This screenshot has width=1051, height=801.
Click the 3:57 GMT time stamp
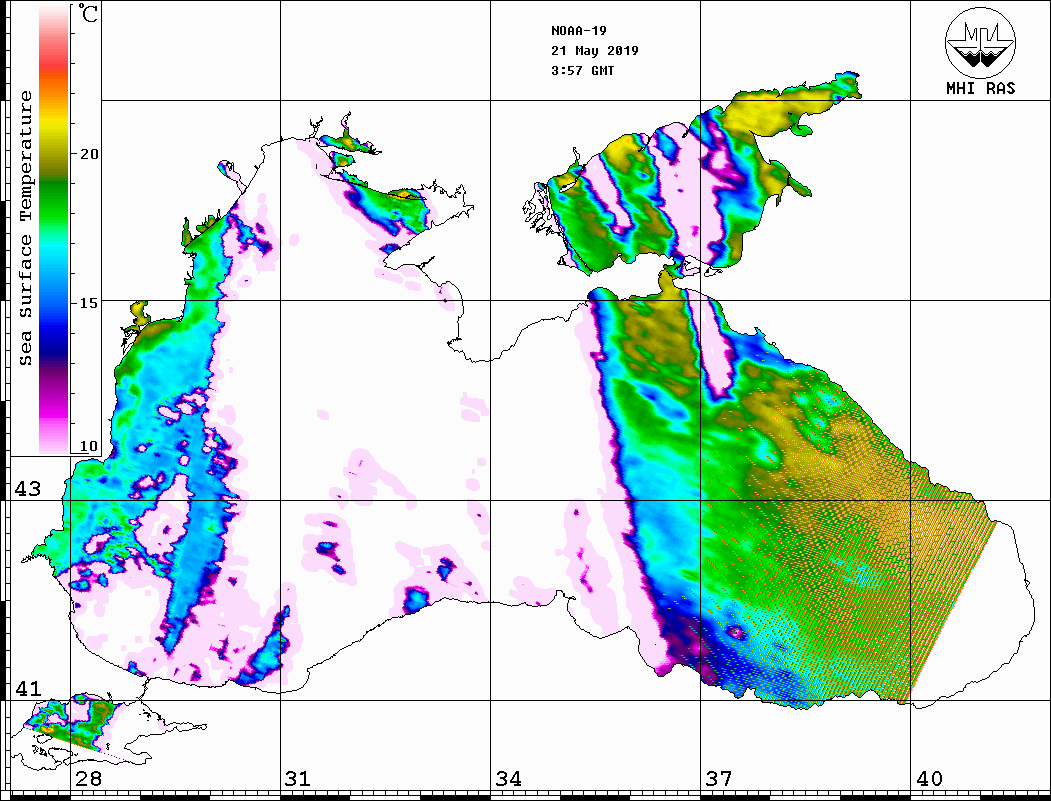tap(582, 70)
